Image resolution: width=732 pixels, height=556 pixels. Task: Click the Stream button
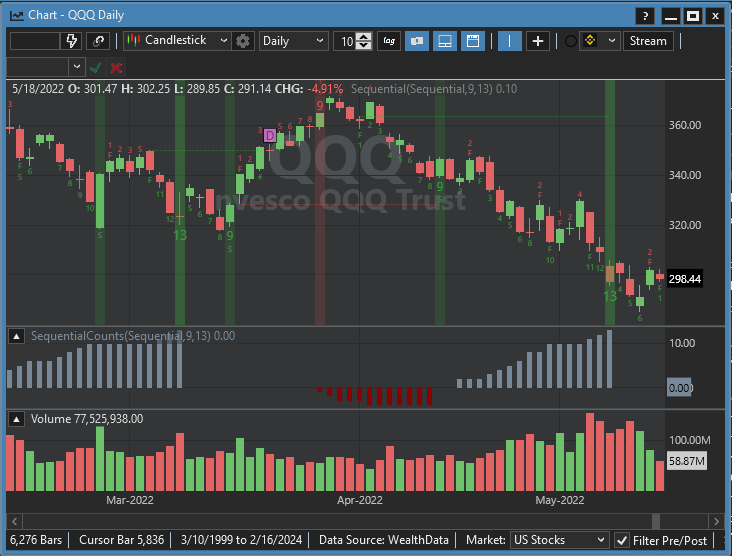tap(648, 41)
